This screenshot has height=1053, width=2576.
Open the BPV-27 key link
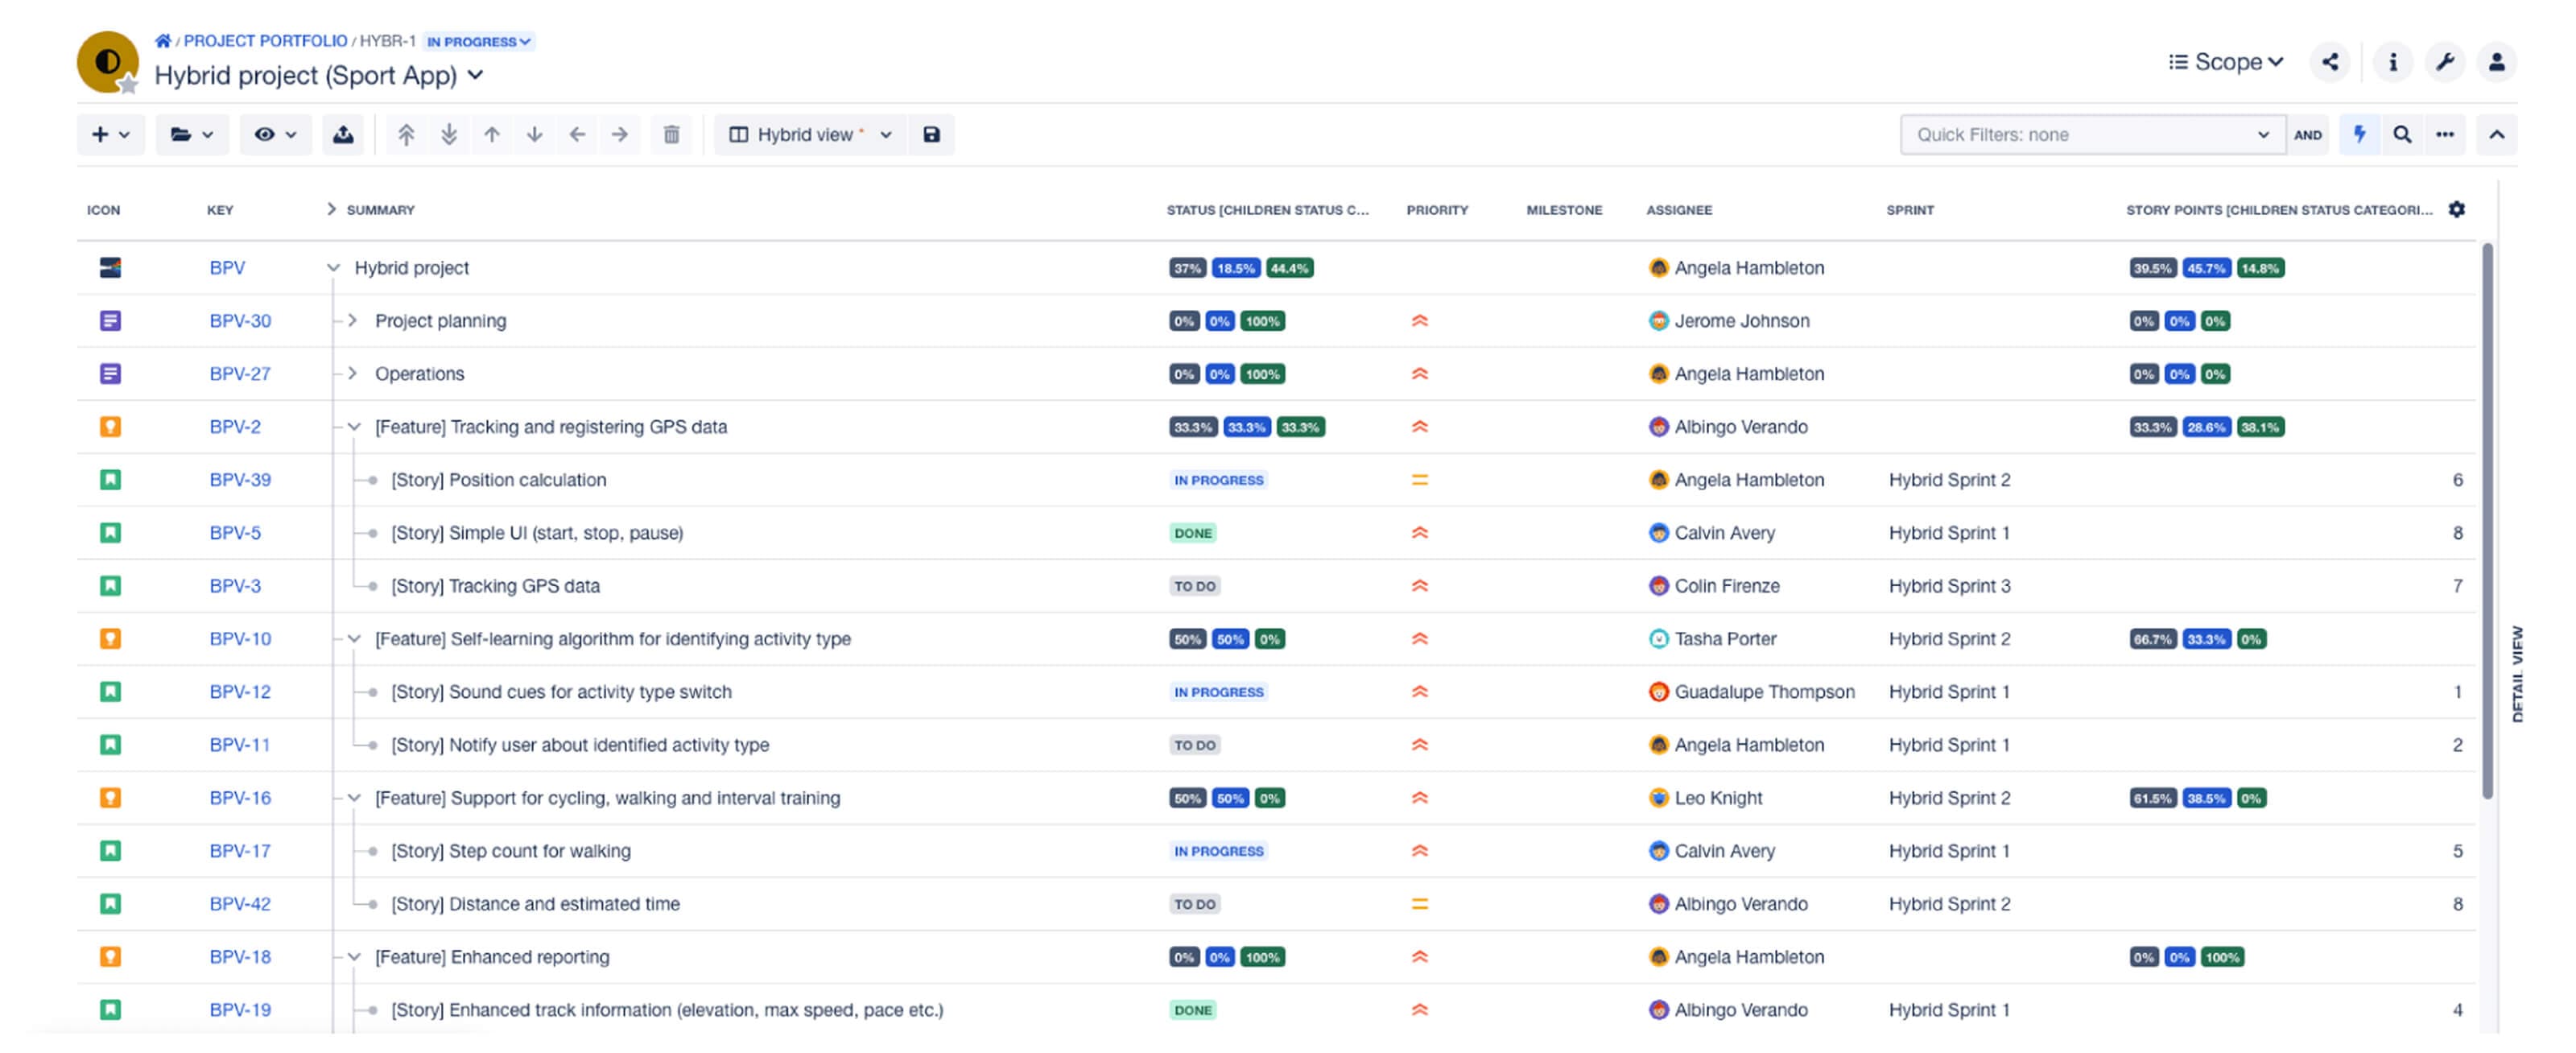coord(240,374)
